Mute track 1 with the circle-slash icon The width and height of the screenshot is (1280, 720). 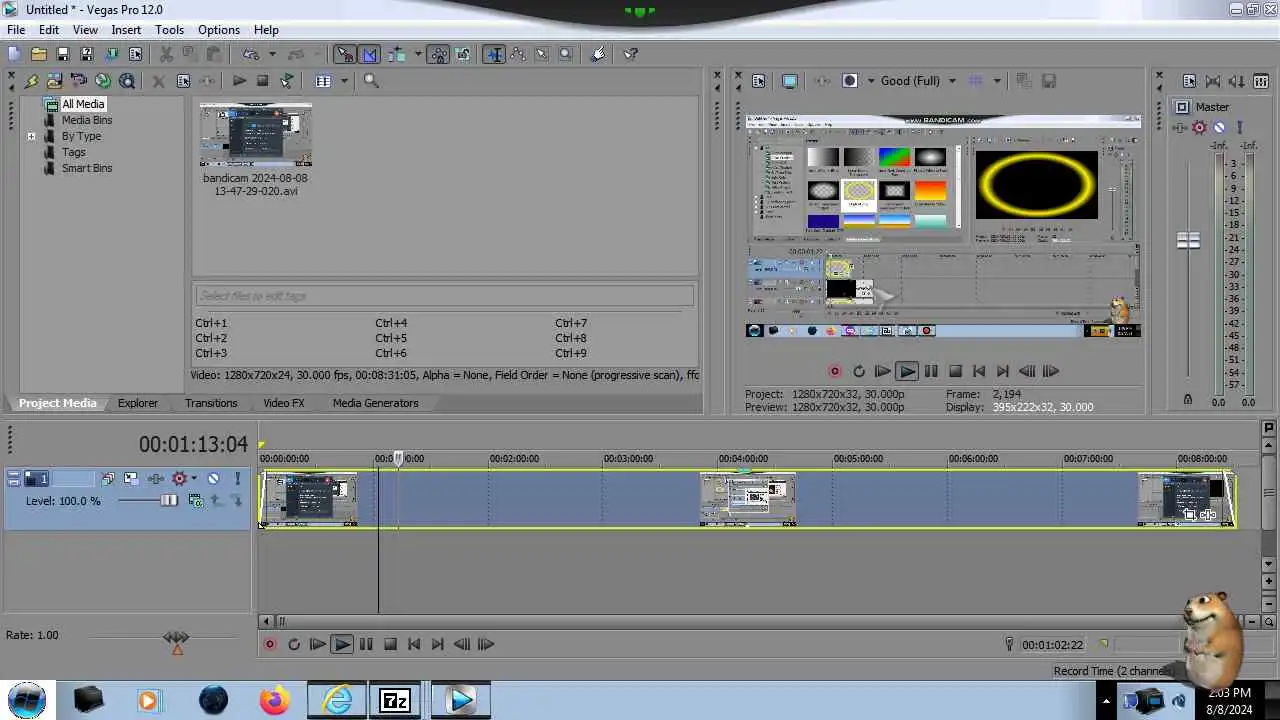(213, 478)
